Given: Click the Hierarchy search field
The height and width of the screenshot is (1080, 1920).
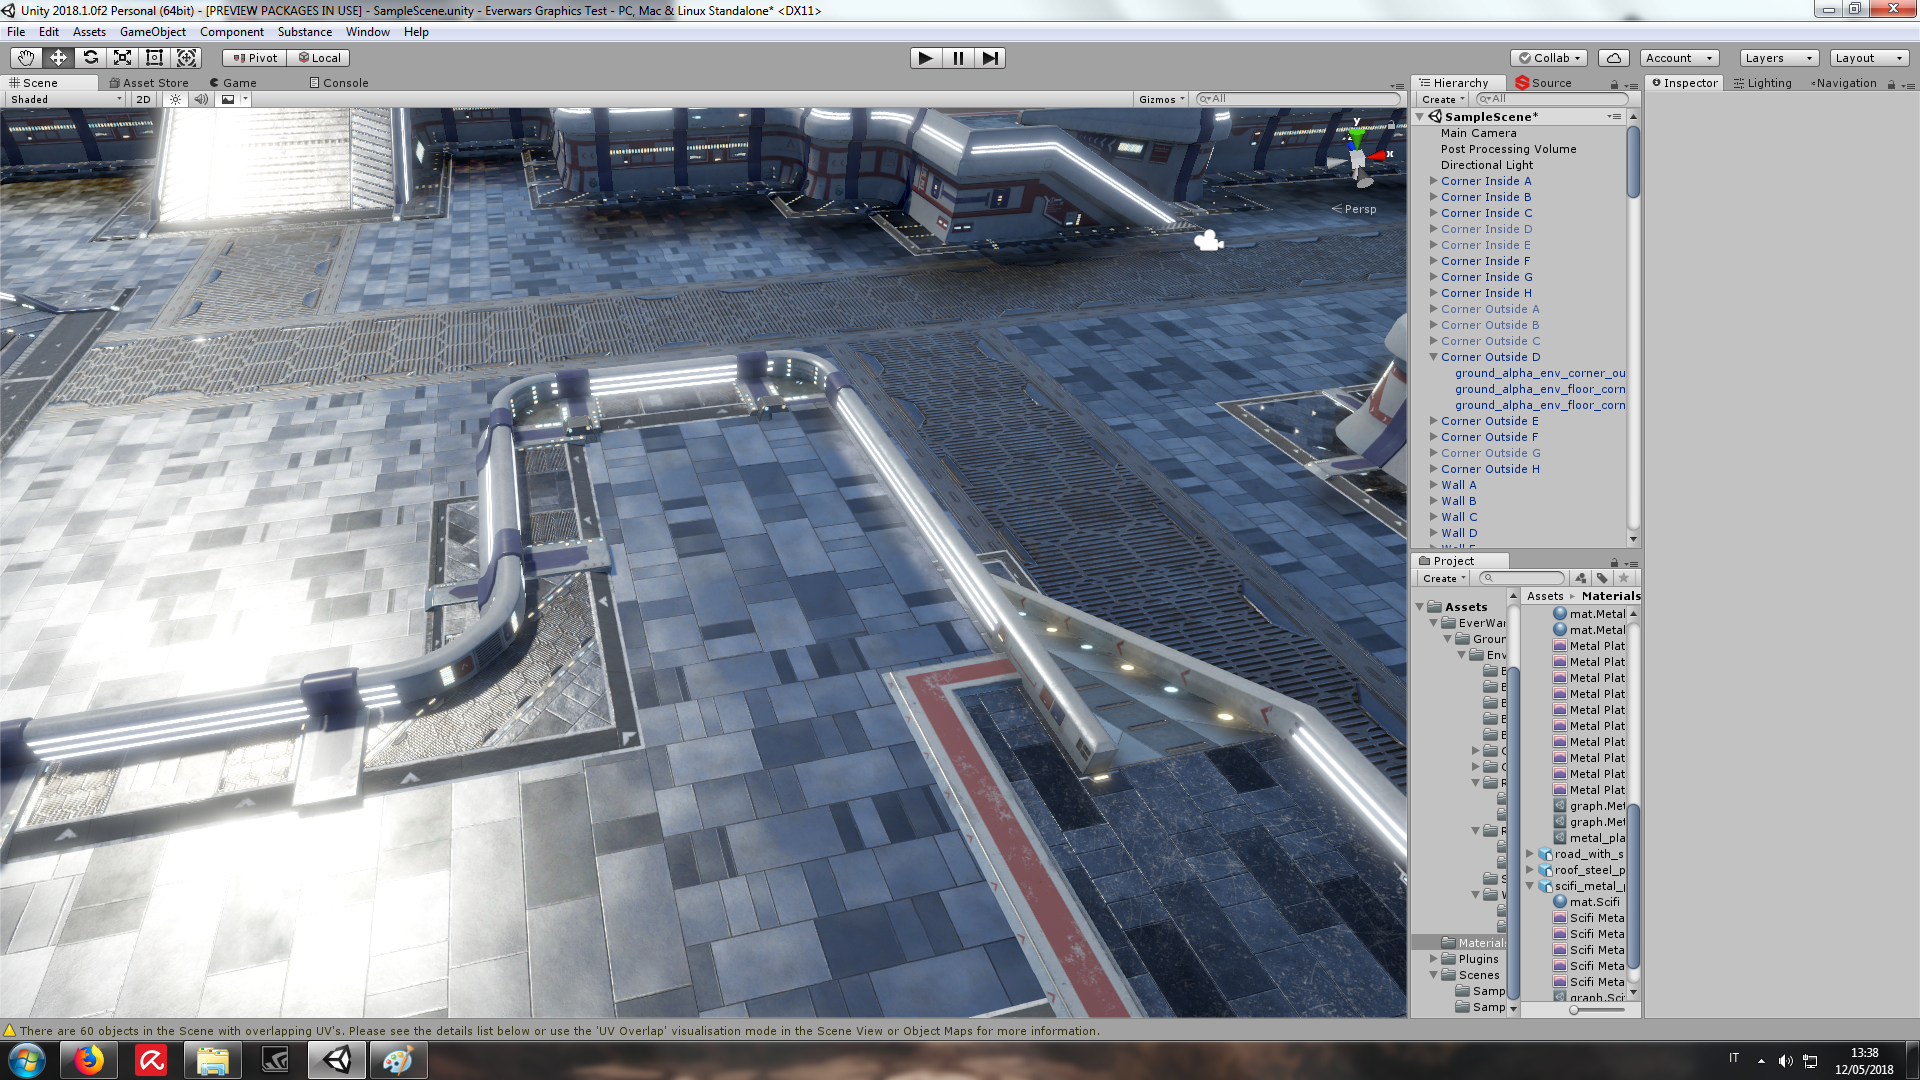Looking at the screenshot, I should [x=1555, y=99].
